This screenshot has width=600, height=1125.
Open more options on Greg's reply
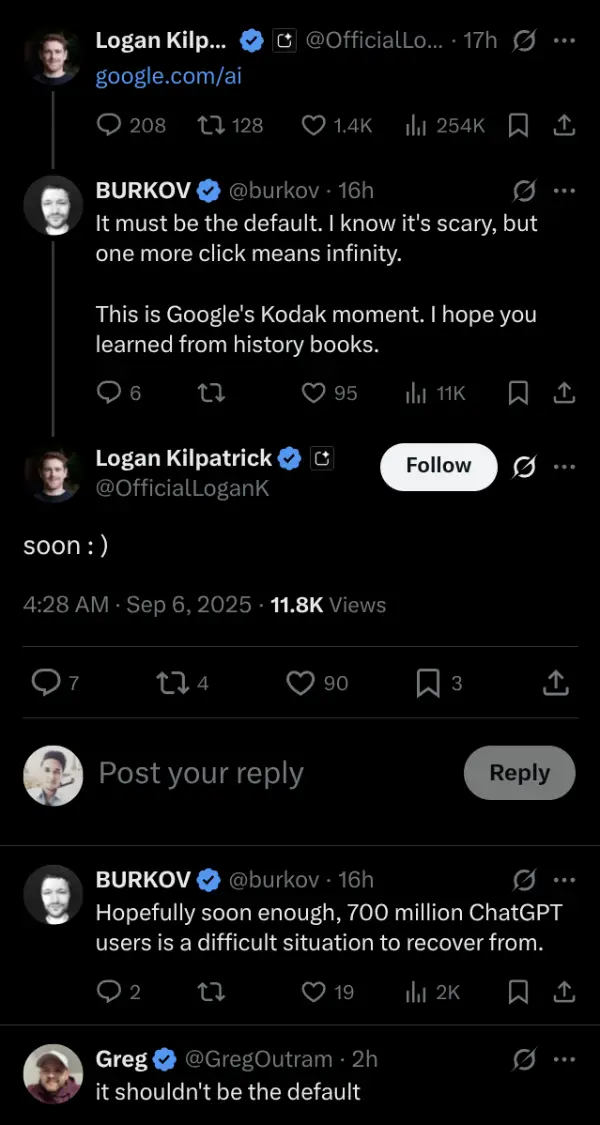(x=564, y=1058)
